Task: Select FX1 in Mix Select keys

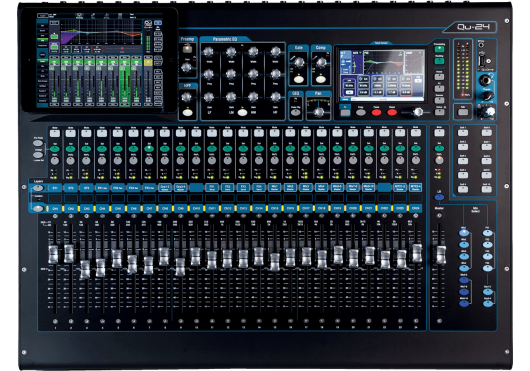Action: (x=487, y=233)
